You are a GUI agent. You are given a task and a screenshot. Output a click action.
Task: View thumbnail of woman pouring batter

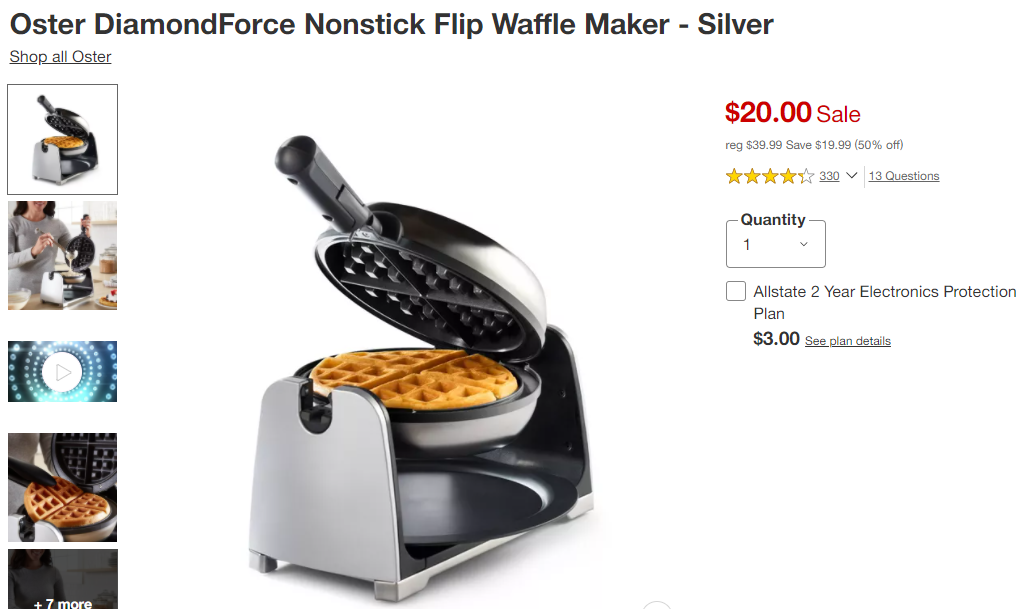[x=63, y=256]
